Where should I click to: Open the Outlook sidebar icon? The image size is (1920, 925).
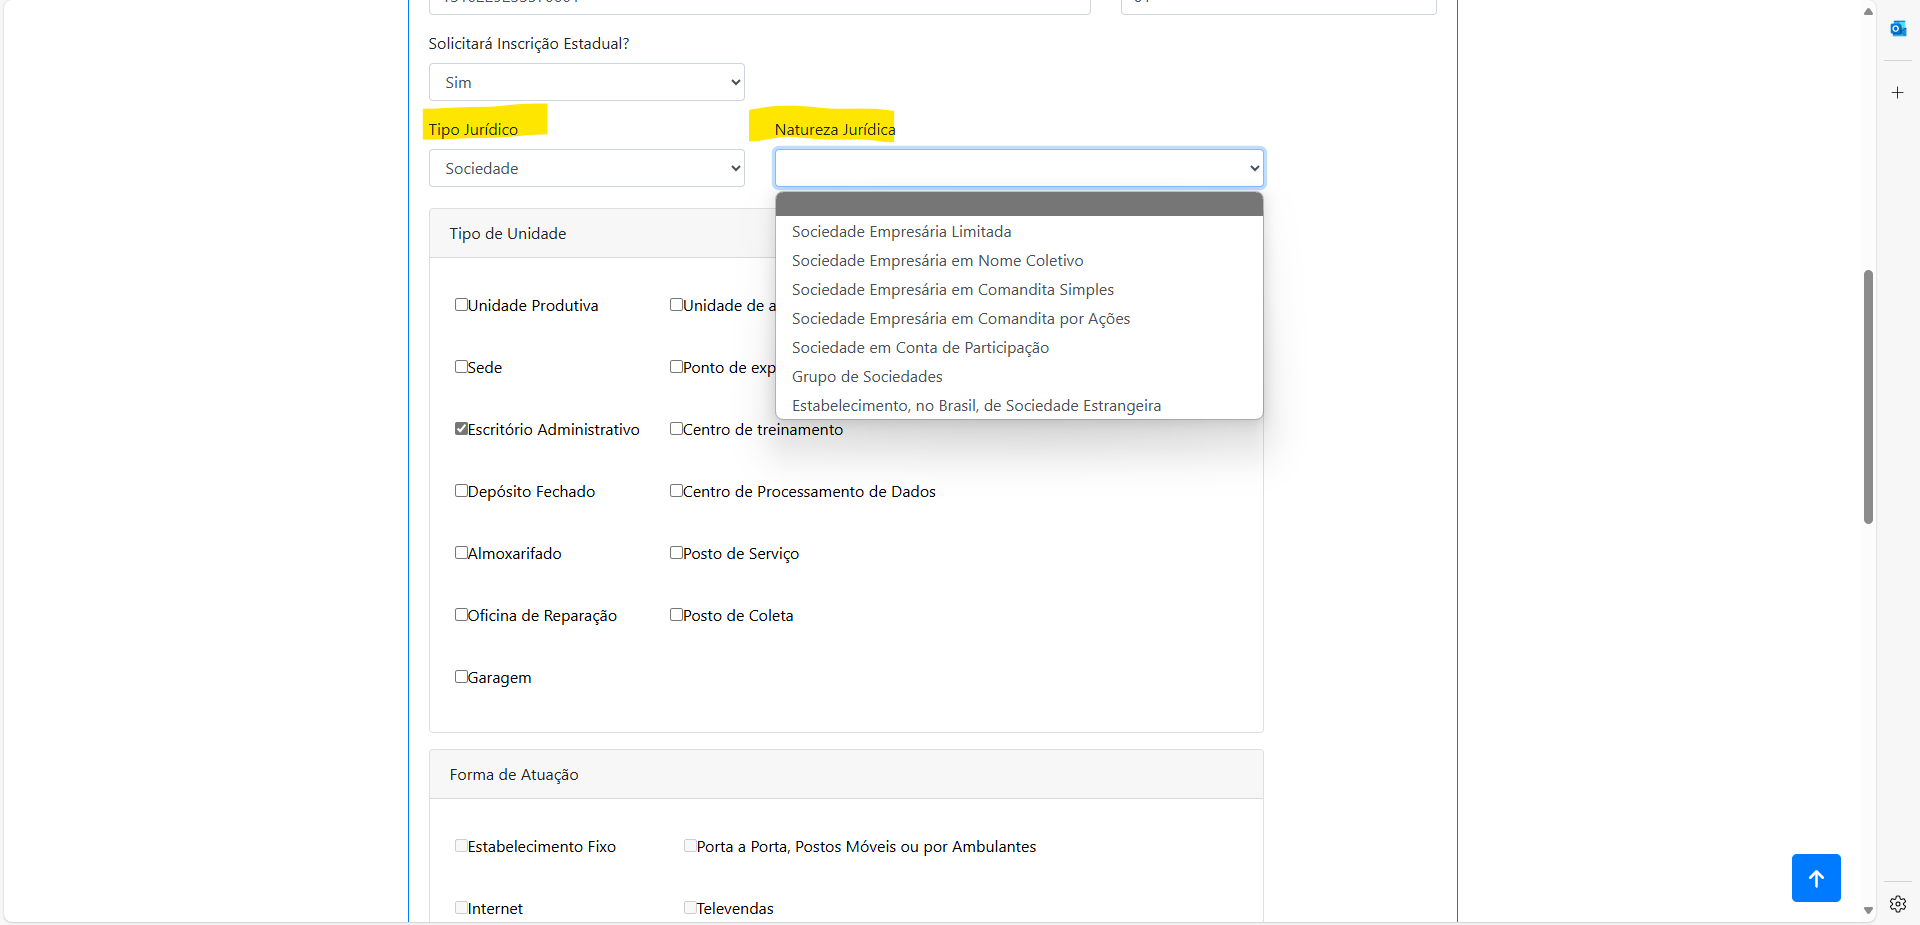[1897, 28]
